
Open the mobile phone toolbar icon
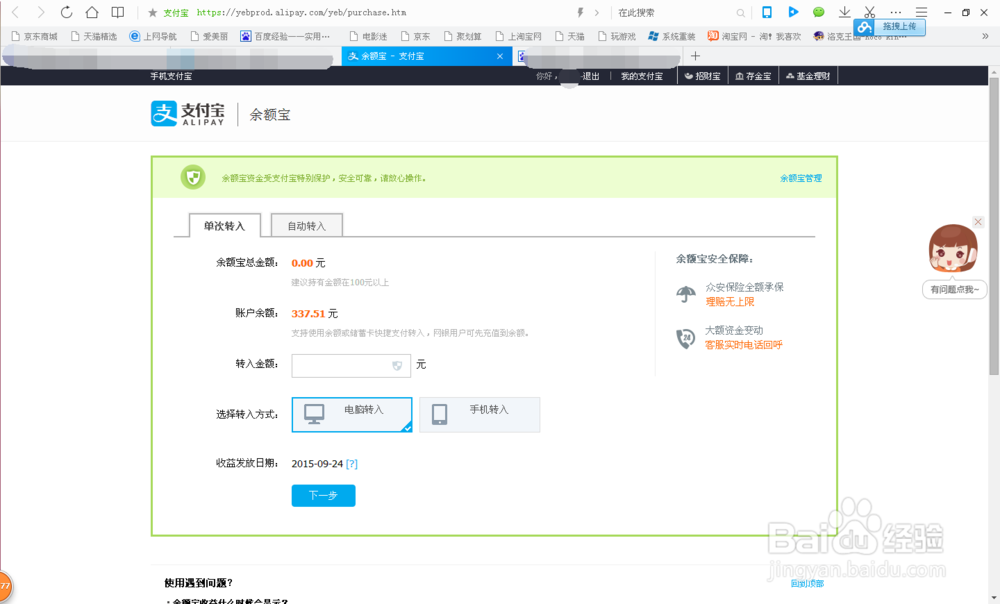tap(767, 12)
